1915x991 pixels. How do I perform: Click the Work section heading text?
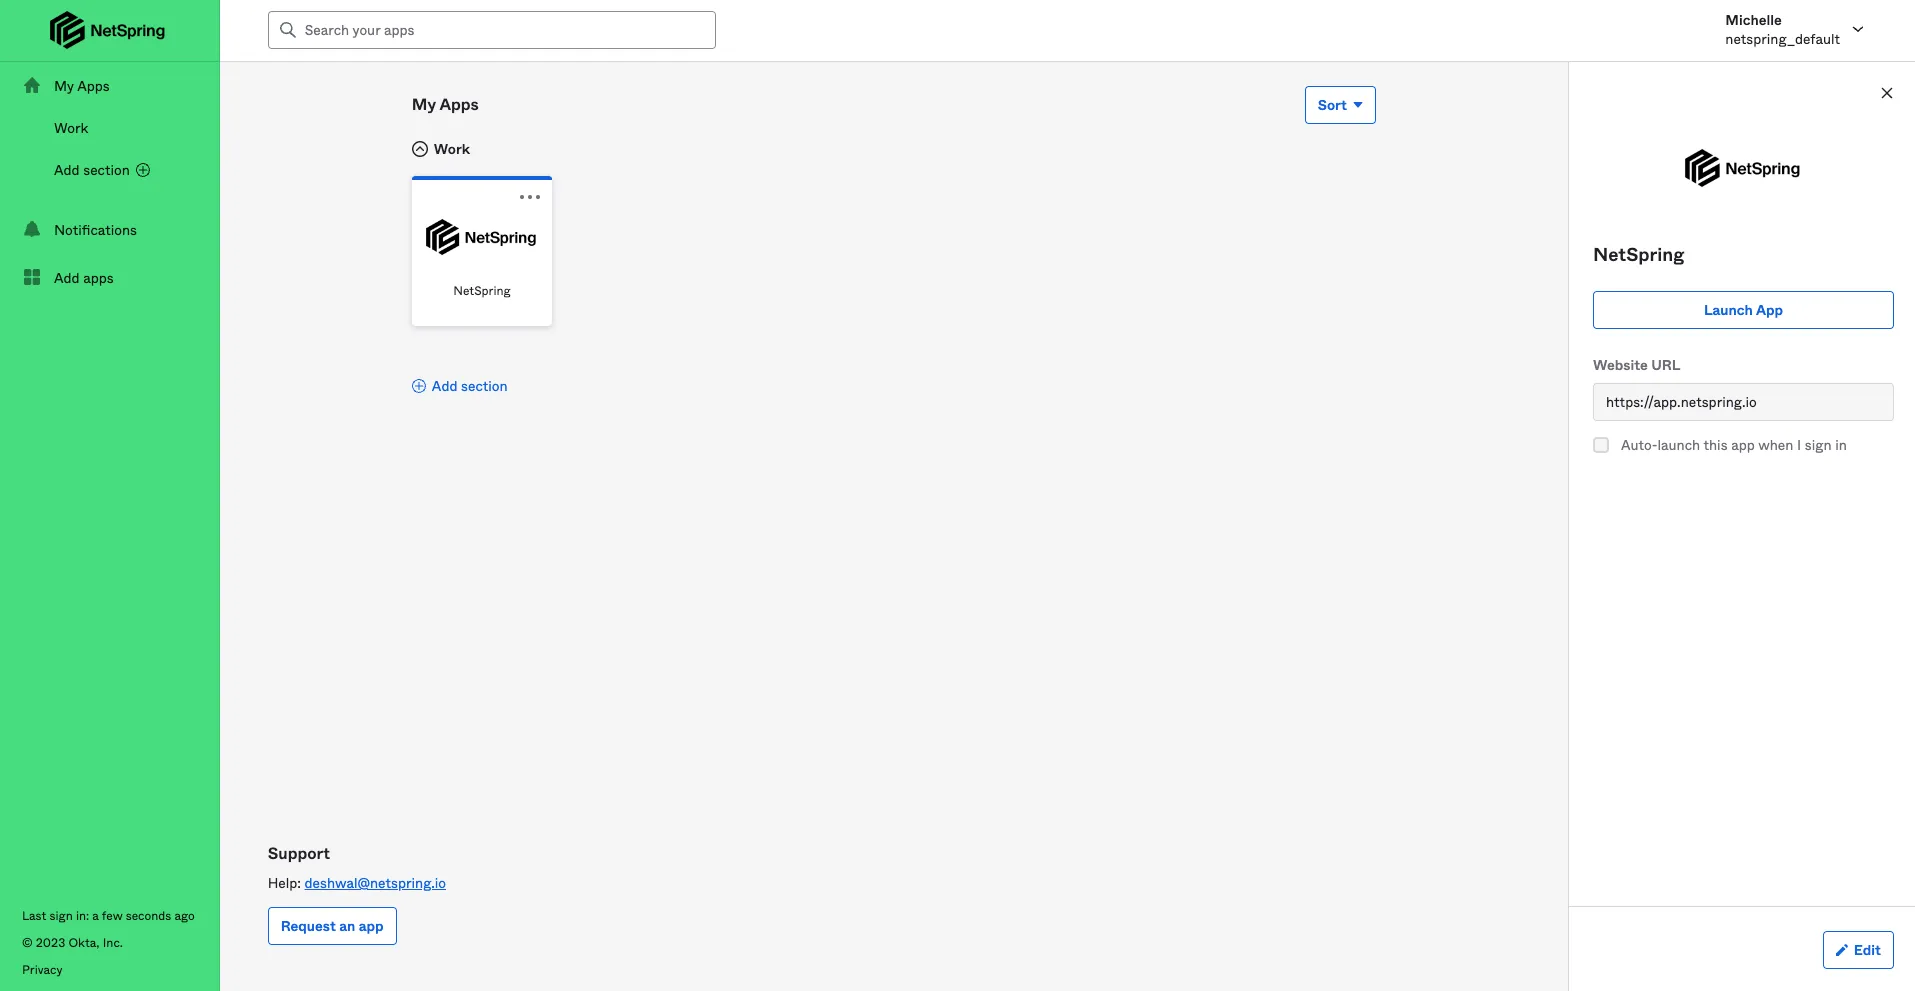(452, 149)
